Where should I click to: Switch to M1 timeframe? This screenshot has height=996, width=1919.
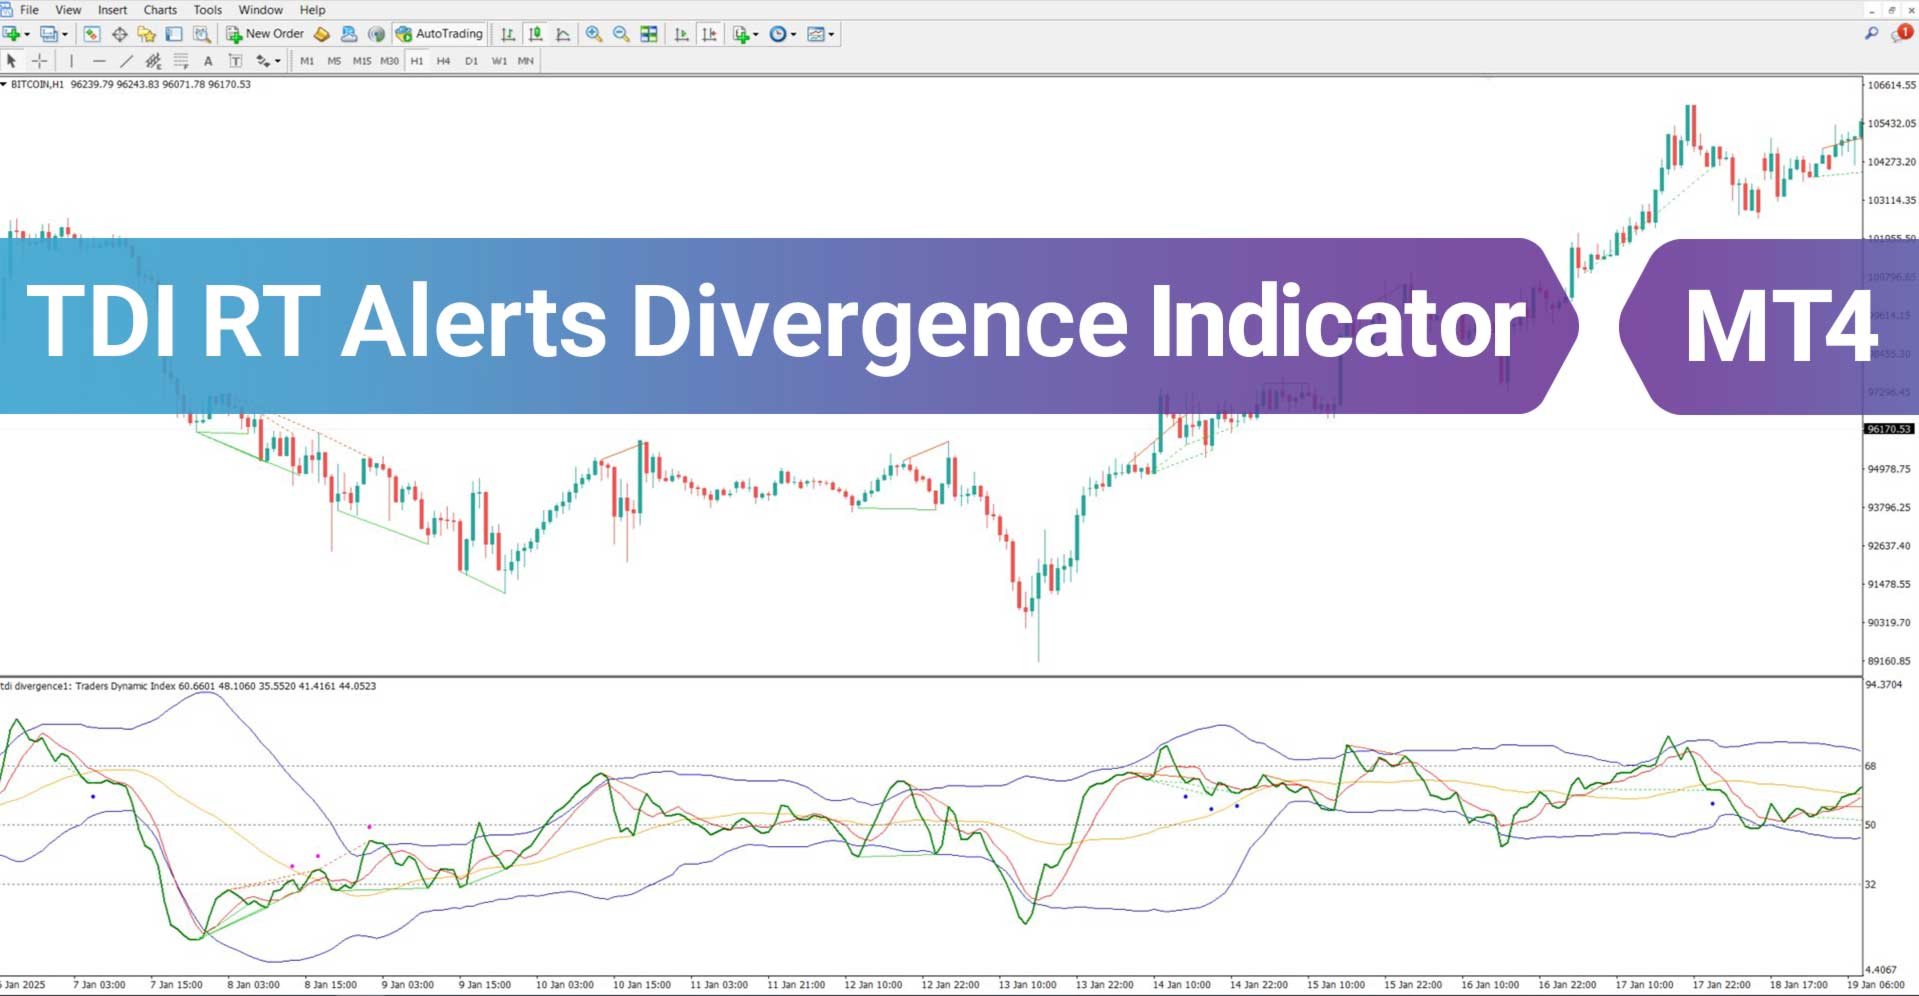click(x=307, y=61)
